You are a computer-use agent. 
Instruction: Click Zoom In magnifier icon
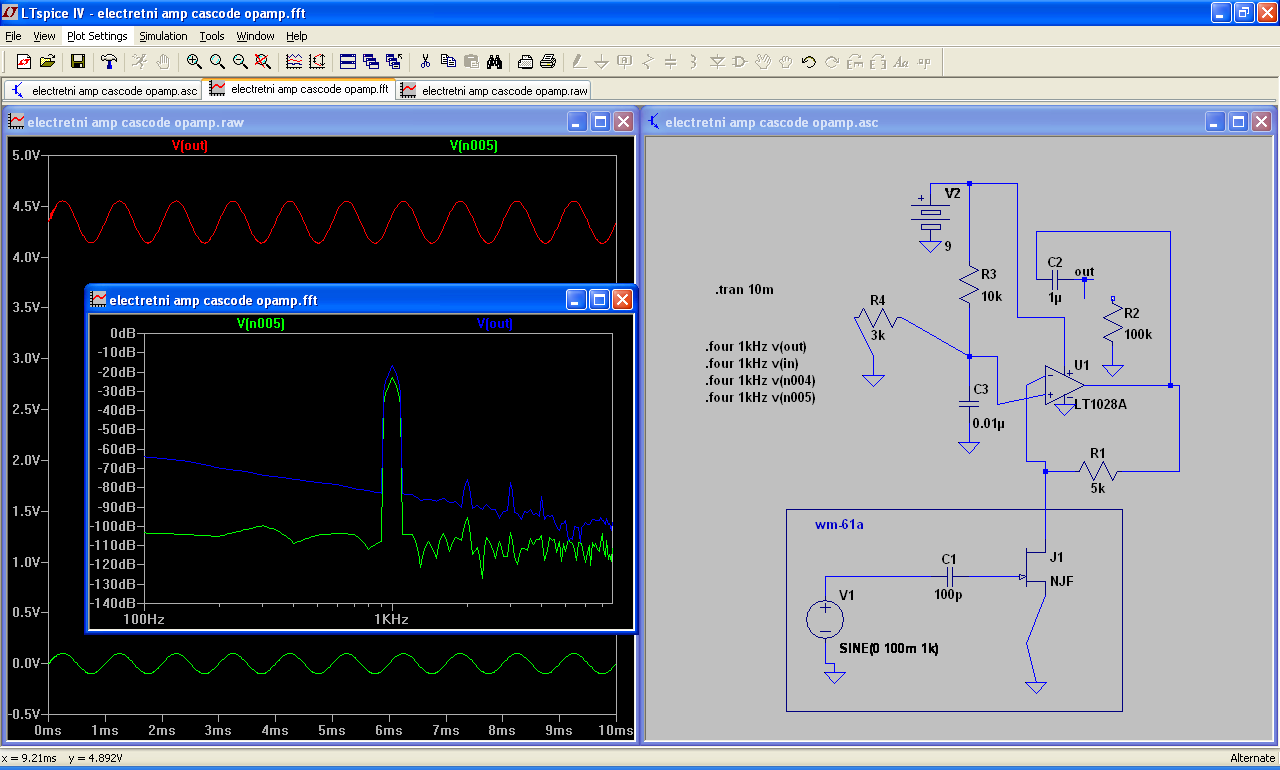tap(194, 61)
